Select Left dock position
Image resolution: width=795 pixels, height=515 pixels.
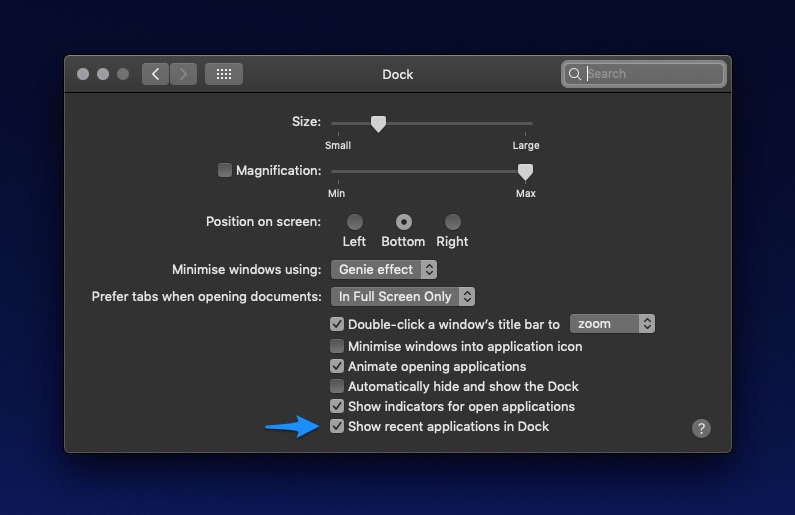pyautogui.click(x=354, y=222)
